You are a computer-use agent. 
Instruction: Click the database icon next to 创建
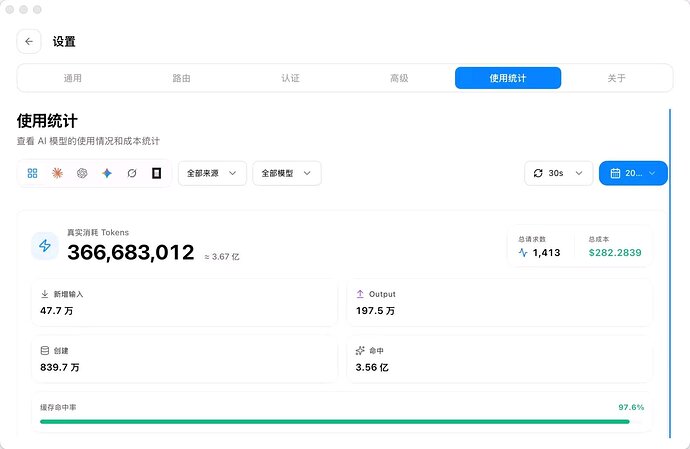tap(45, 351)
